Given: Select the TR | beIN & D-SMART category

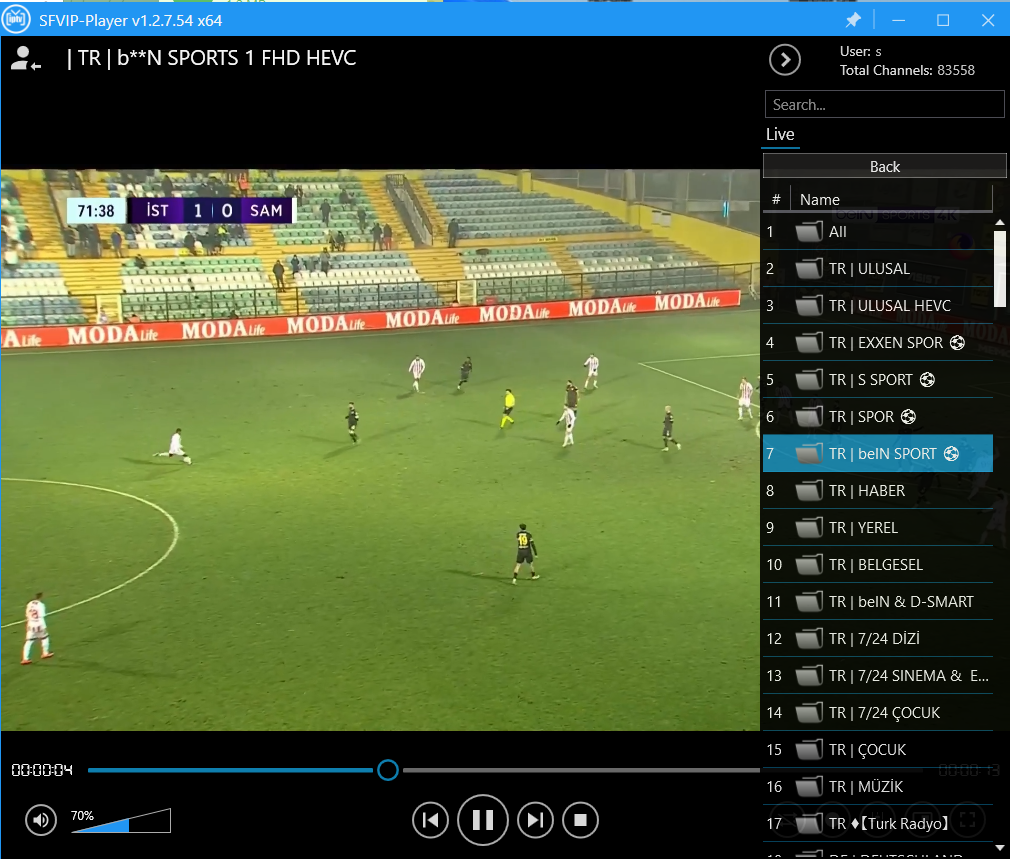Looking at the screenshot, I should tap(877, 601).
